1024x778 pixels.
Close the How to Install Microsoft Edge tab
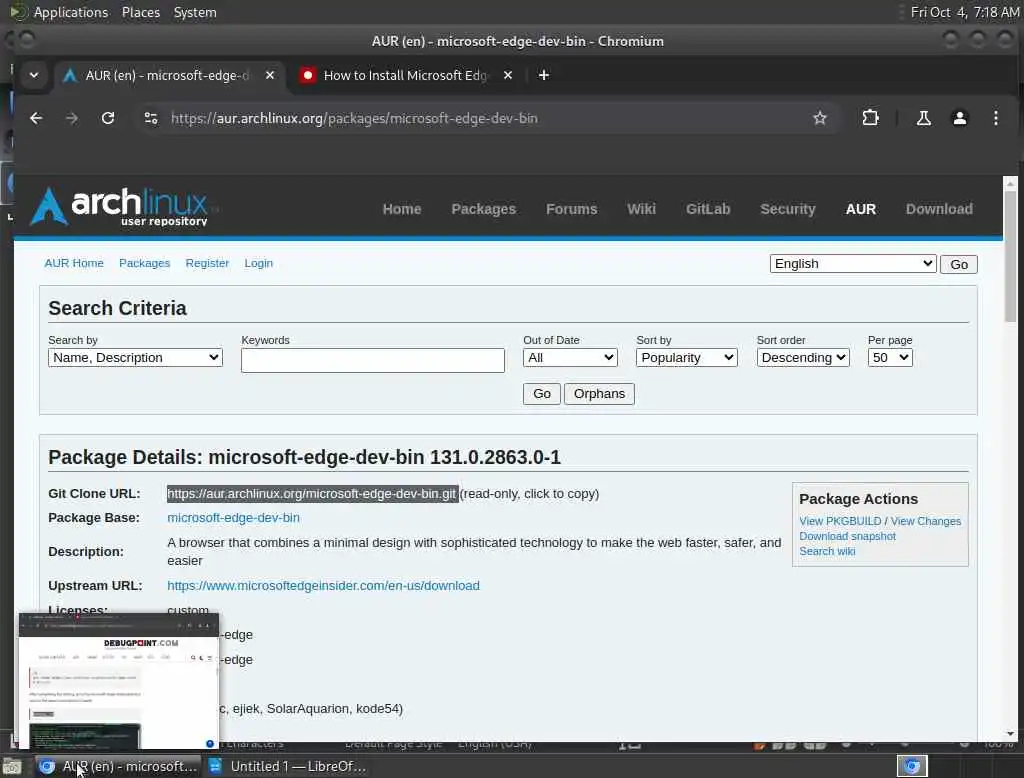point(507,75)
